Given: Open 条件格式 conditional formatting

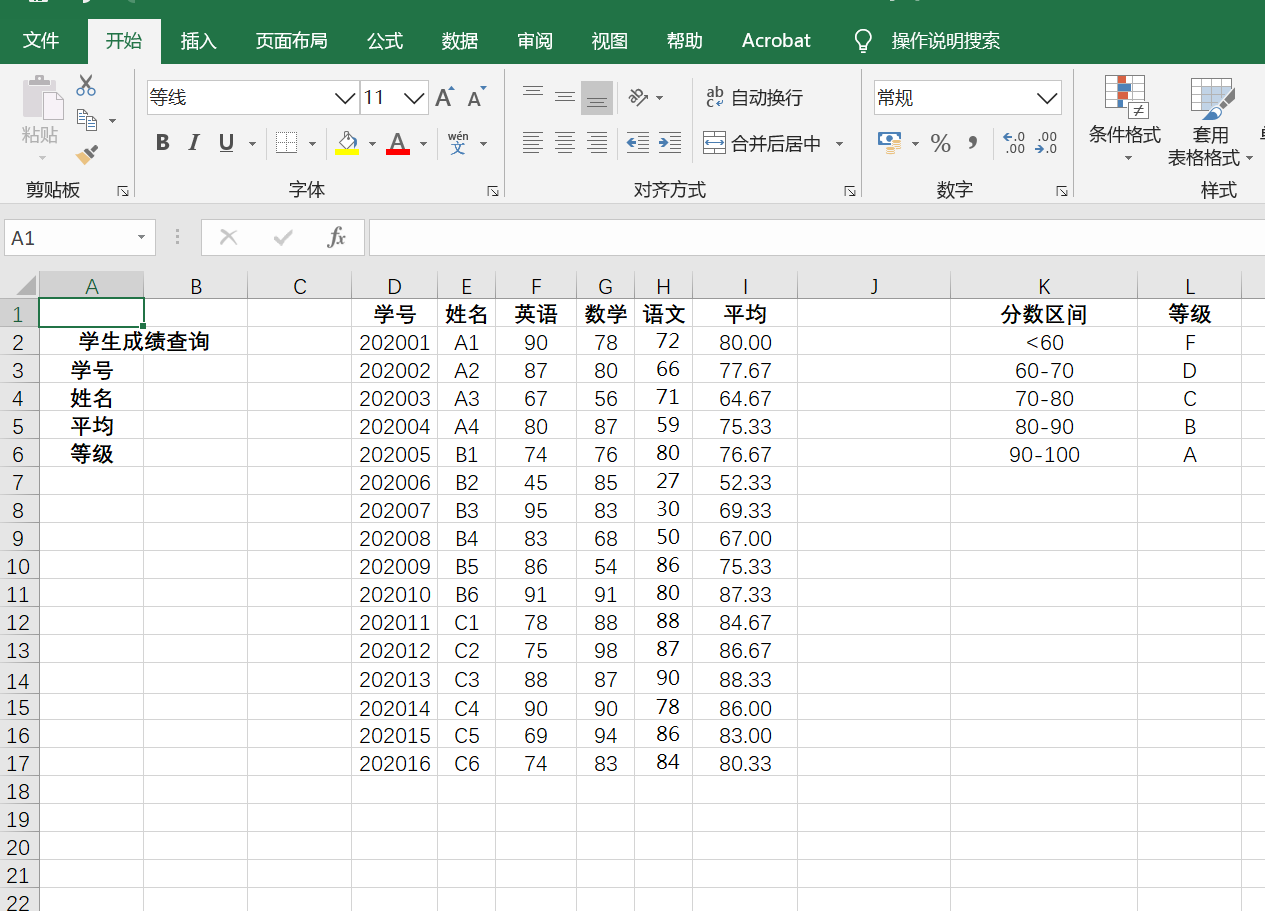Looking at the screenshot, I should click(x=1125, y=119).
